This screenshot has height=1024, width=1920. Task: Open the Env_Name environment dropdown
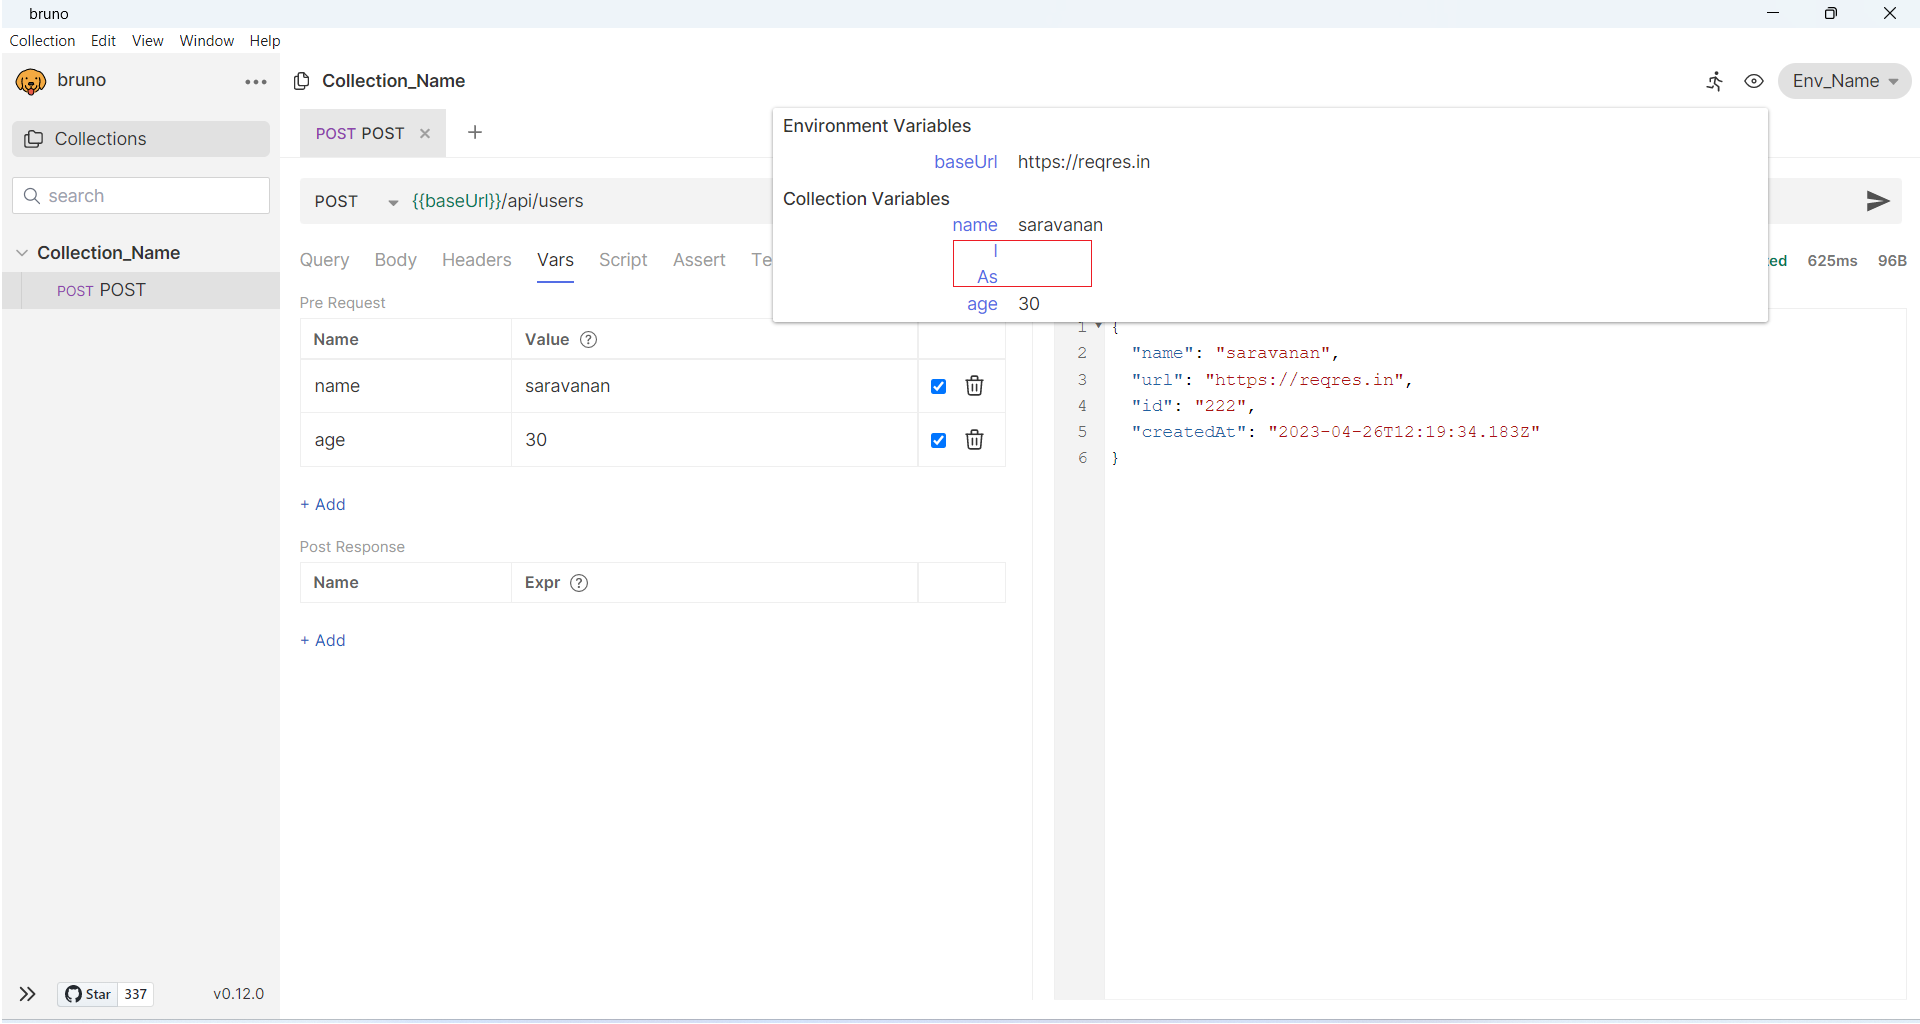pyautogui.click(x=1844, y=81)
